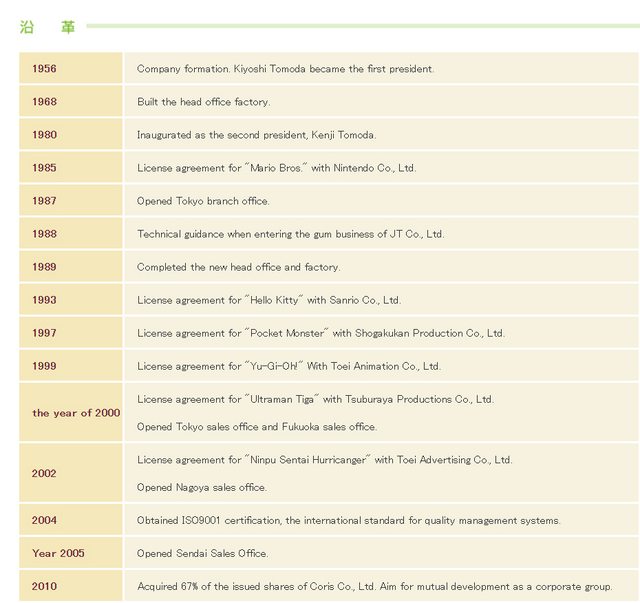This screenshot has height=603, width=640.
Task: Select the 1999 year cell
Action: 71,366
